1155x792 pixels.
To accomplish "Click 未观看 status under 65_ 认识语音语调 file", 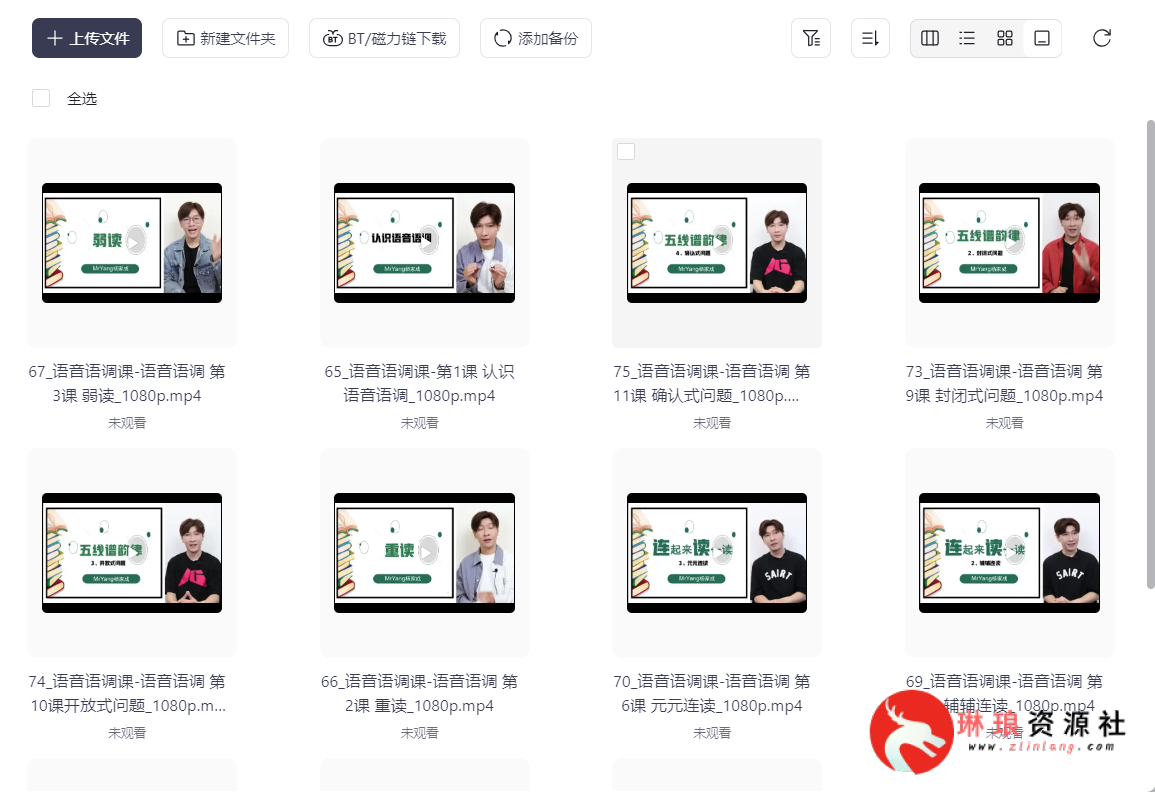I will (x=419, y=423).
